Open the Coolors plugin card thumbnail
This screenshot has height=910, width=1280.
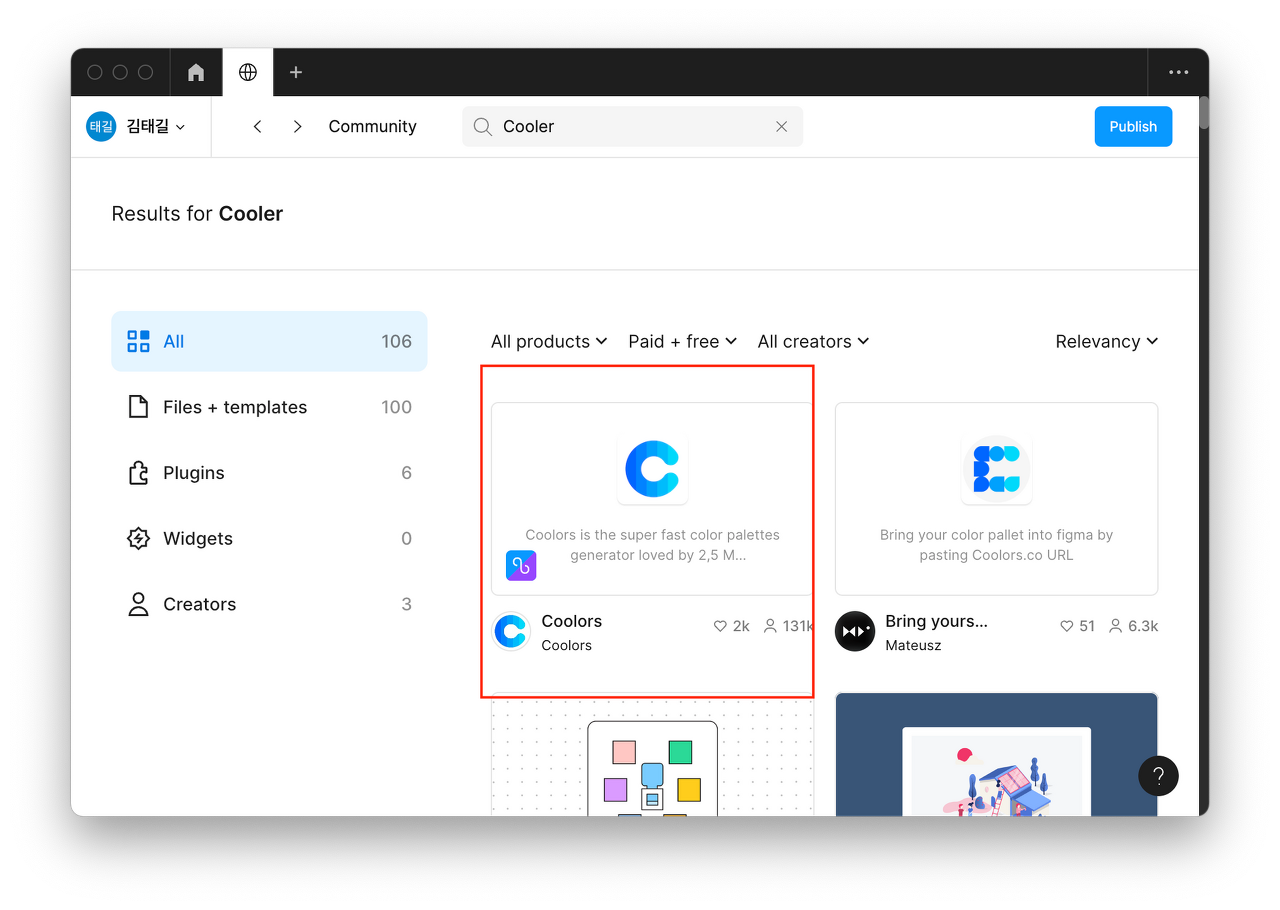pos(652,498)
